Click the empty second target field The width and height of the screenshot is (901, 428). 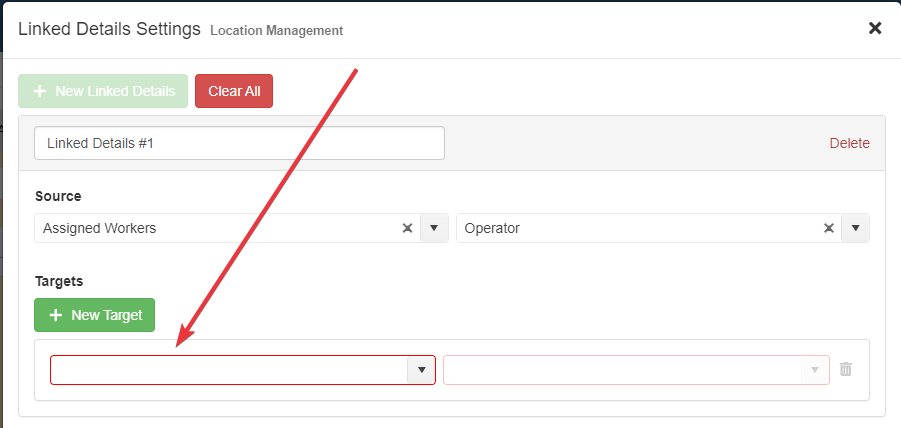point(622,370)
